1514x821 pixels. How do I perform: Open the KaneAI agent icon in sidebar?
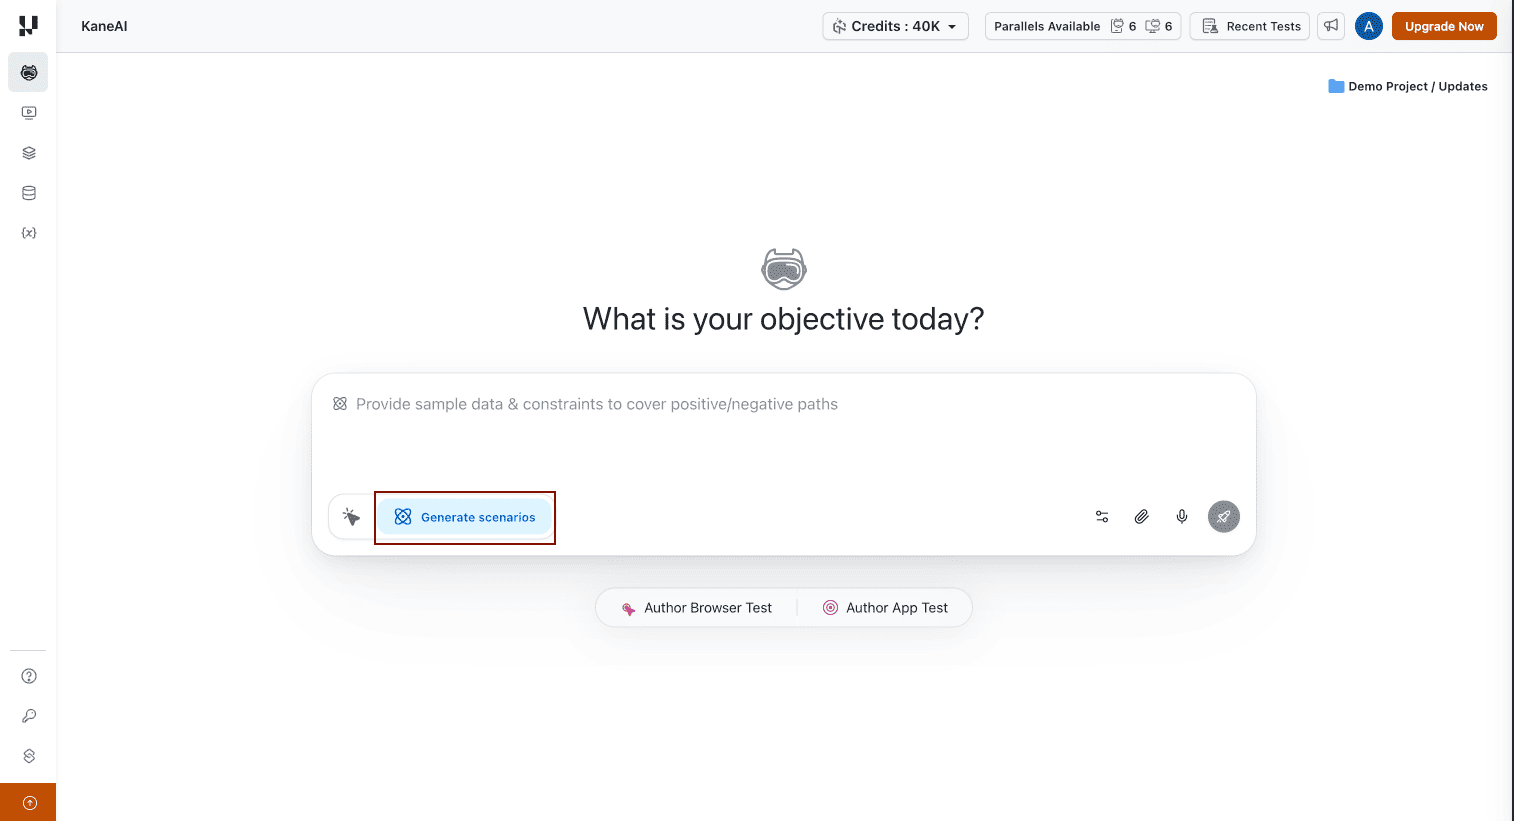tap(29, 73)
